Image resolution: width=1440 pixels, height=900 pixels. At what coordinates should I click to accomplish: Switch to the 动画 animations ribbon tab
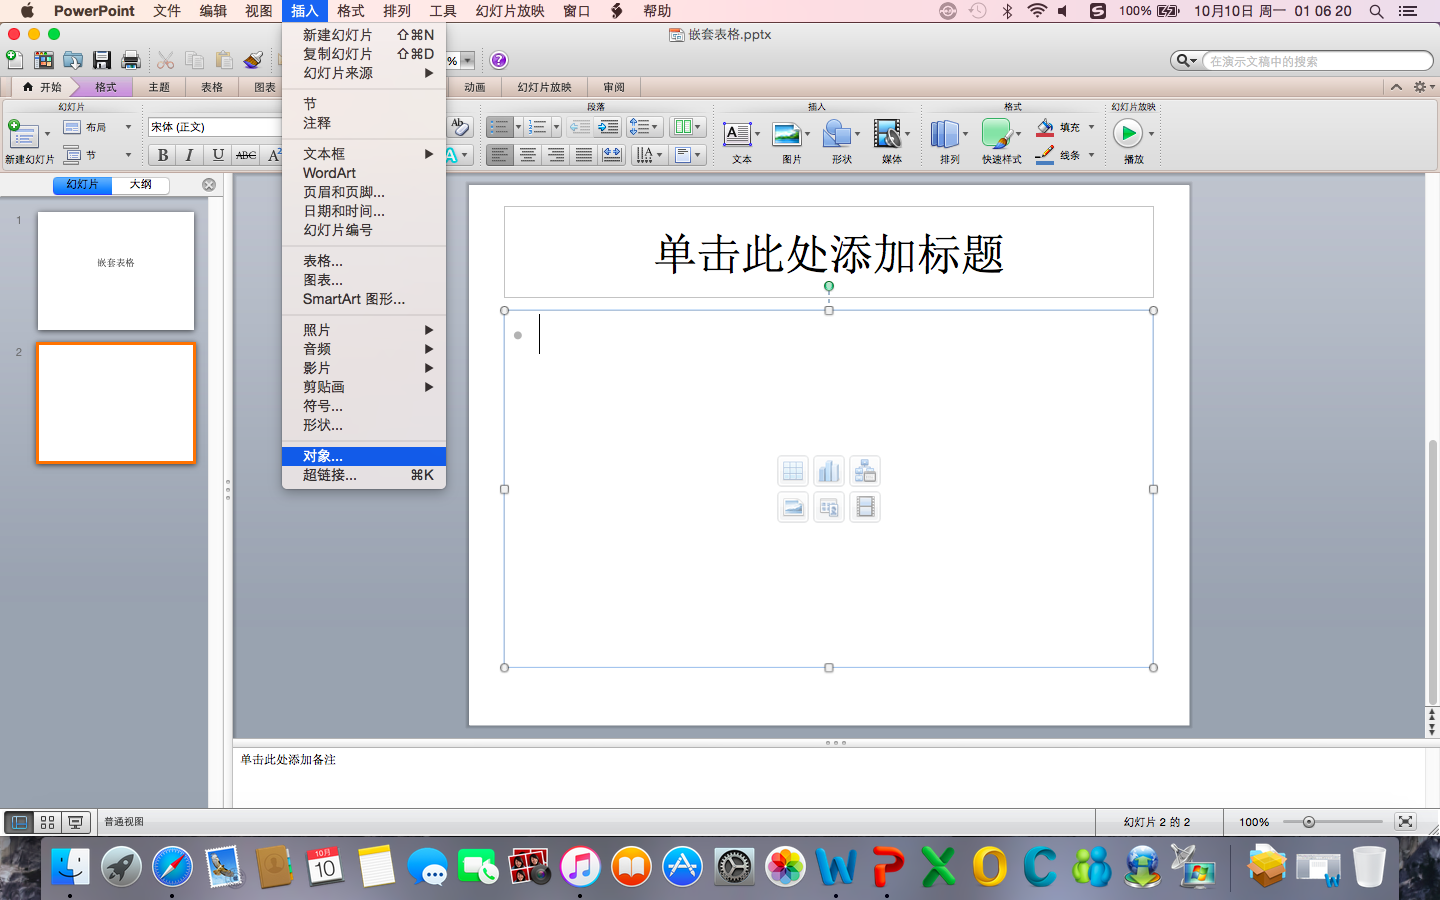coord(475,87)
